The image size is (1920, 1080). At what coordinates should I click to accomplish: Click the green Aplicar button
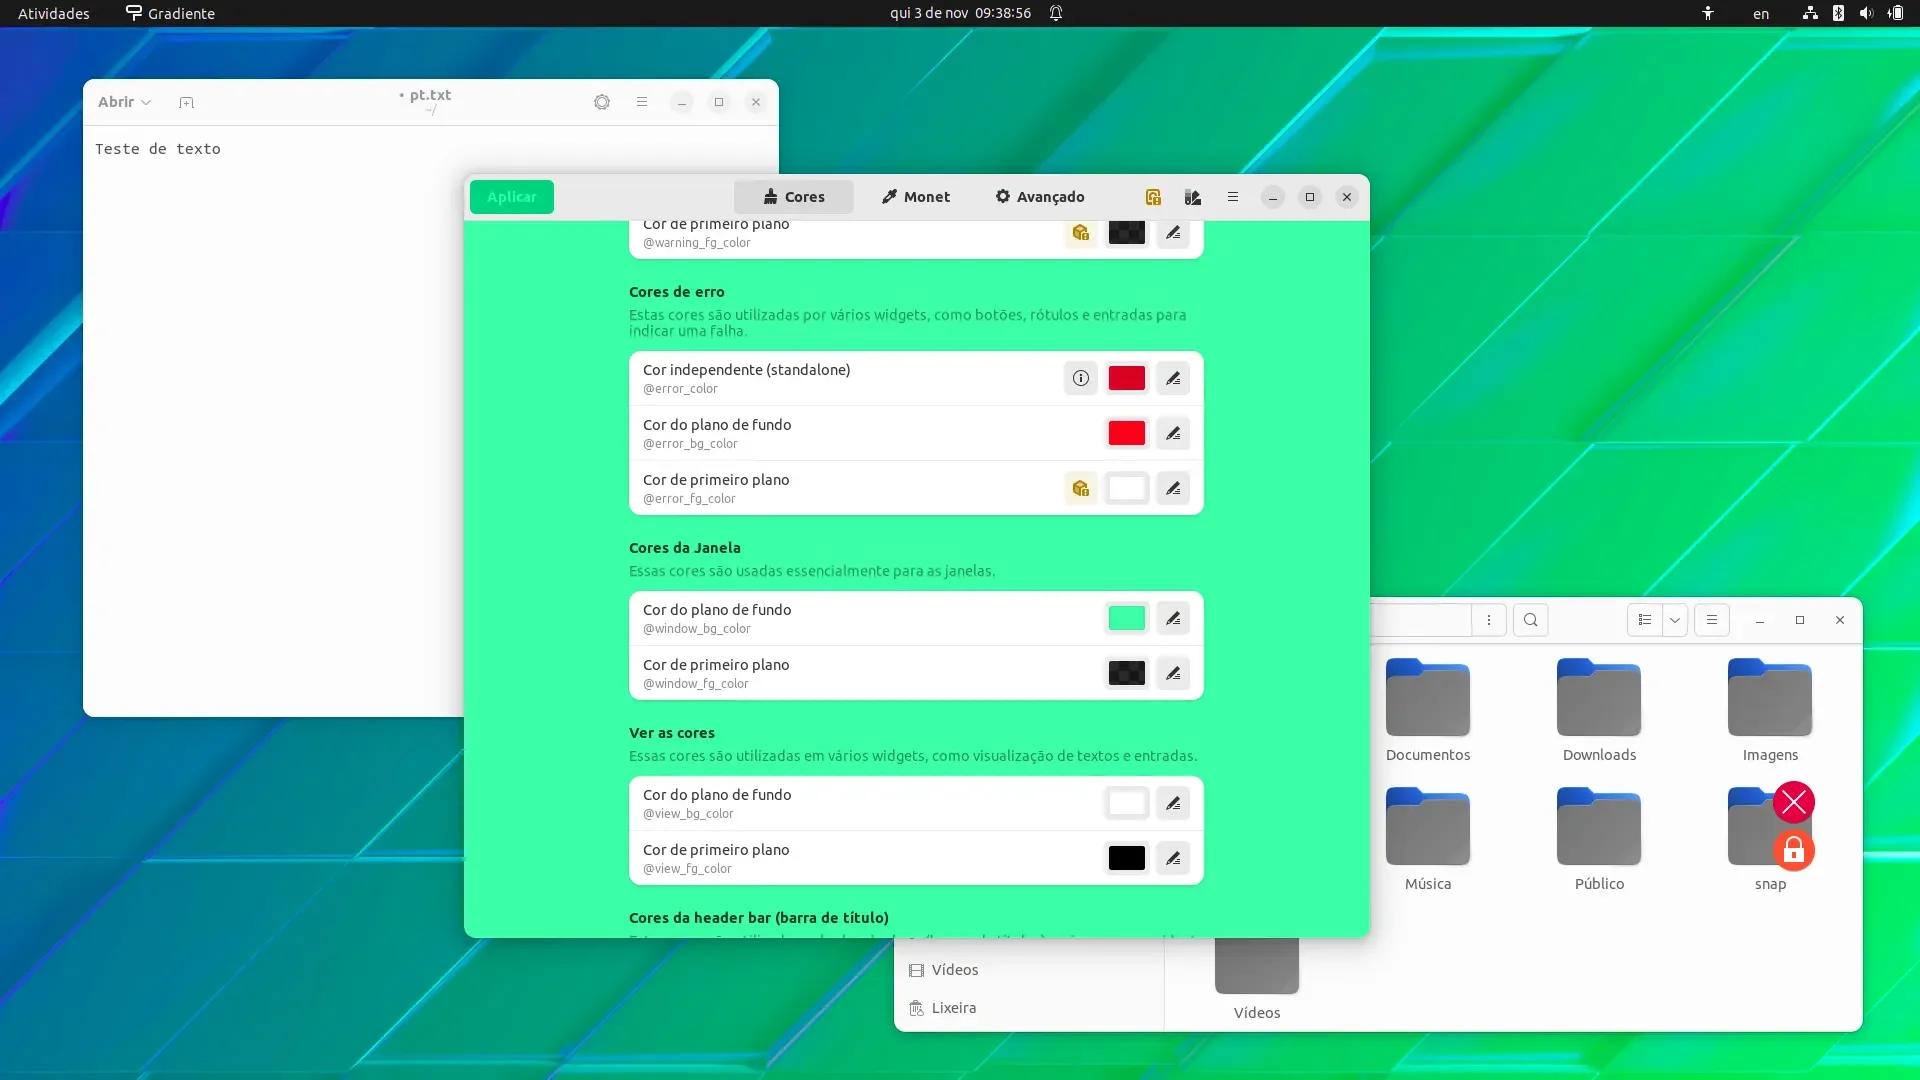click(x=512, y=197)
